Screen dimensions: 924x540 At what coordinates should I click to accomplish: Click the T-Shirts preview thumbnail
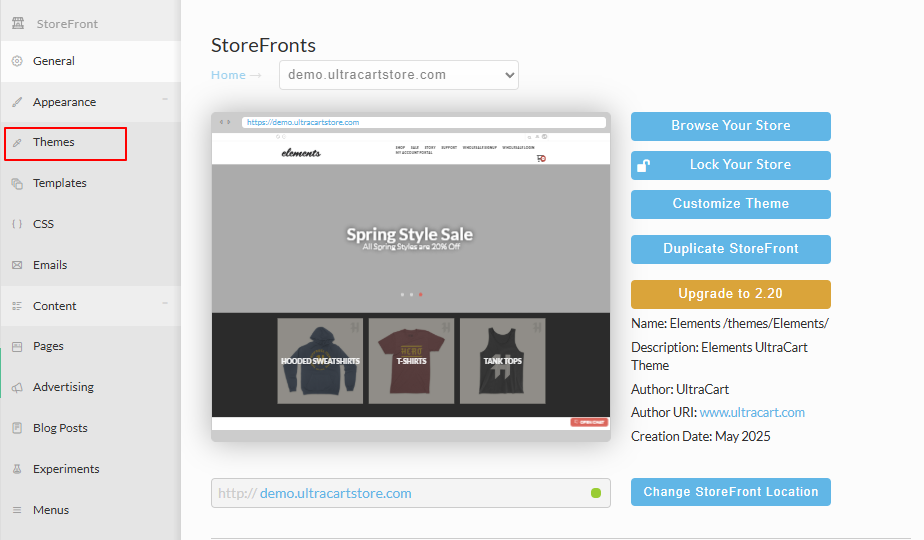point(411,361)
